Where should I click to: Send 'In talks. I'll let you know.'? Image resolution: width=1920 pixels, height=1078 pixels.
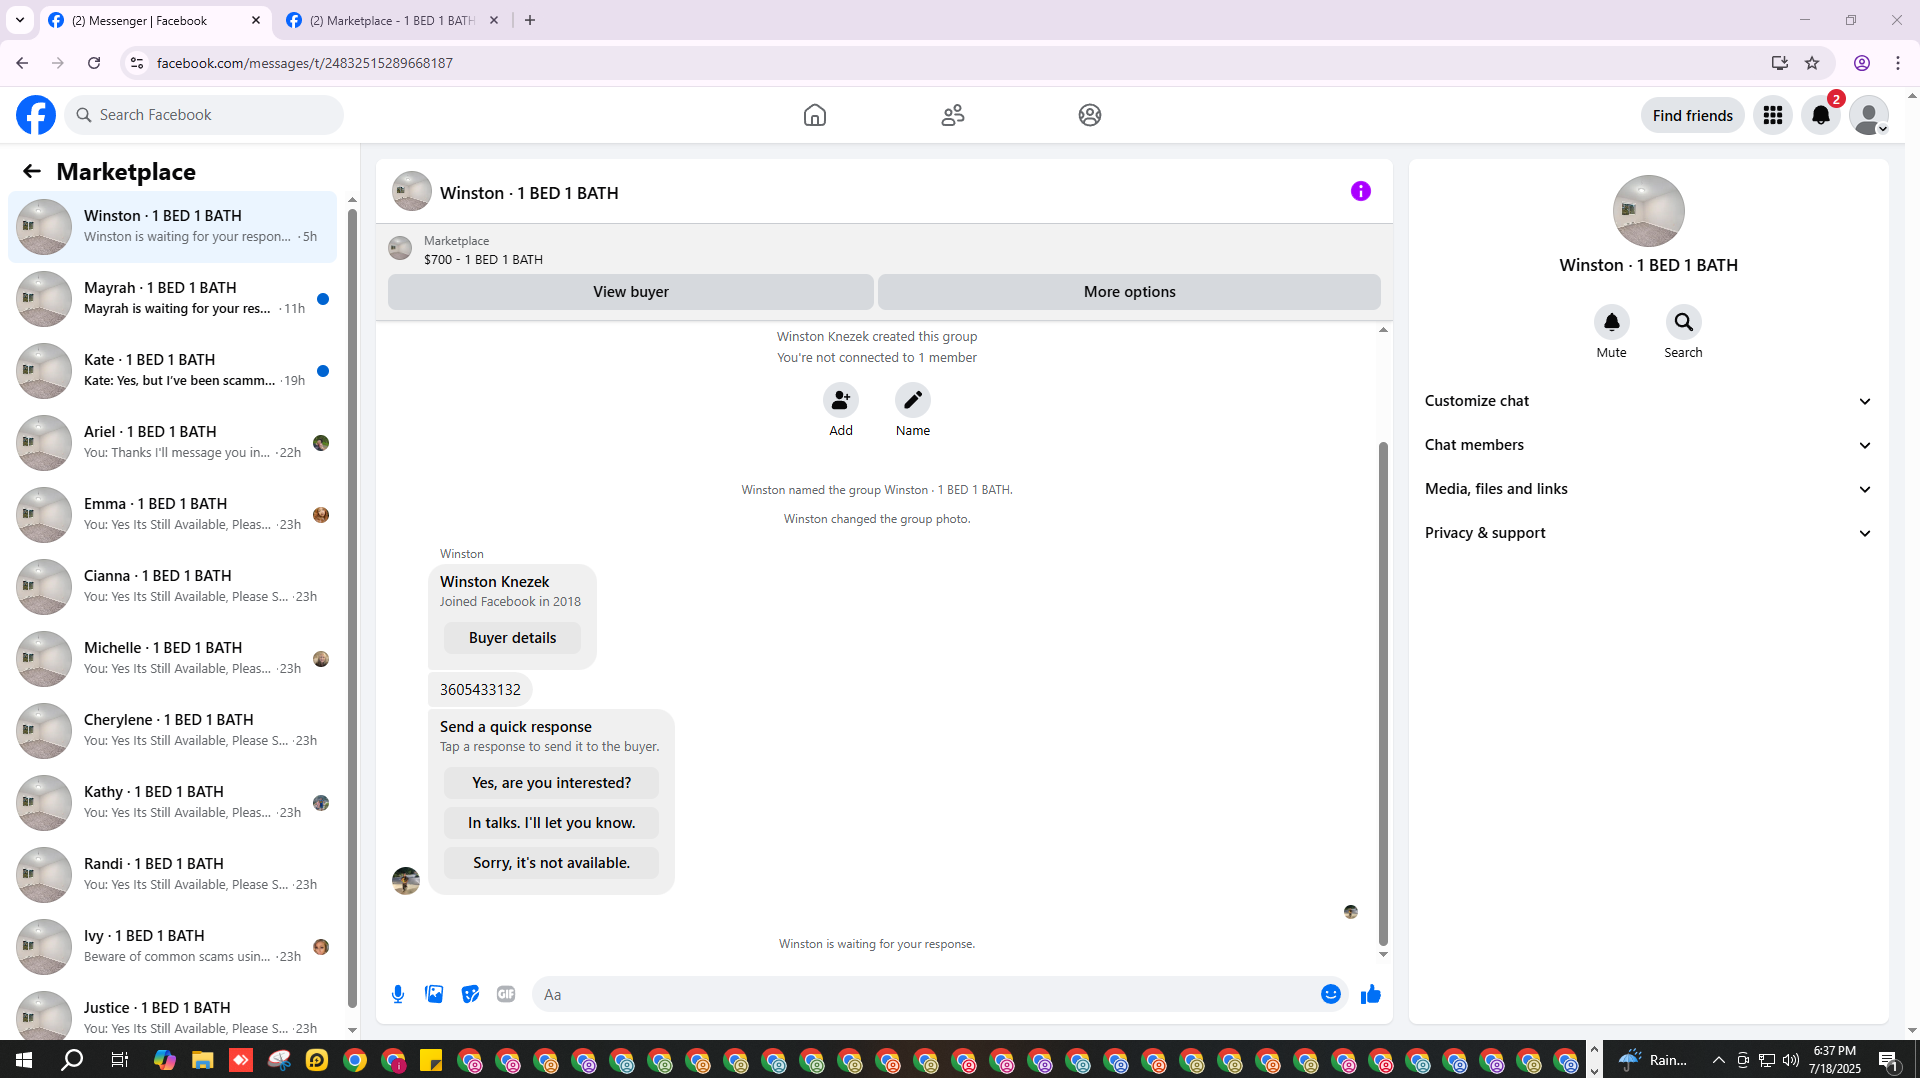[551, 823]
